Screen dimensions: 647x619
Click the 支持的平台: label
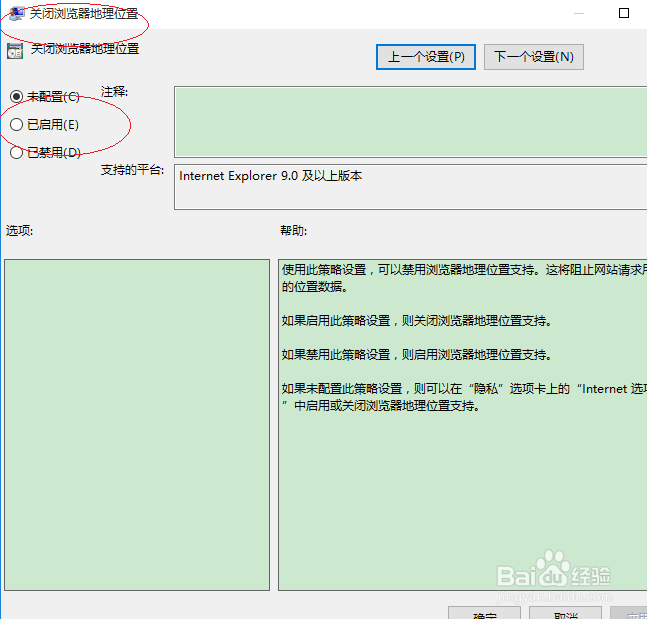coord(132,170)
